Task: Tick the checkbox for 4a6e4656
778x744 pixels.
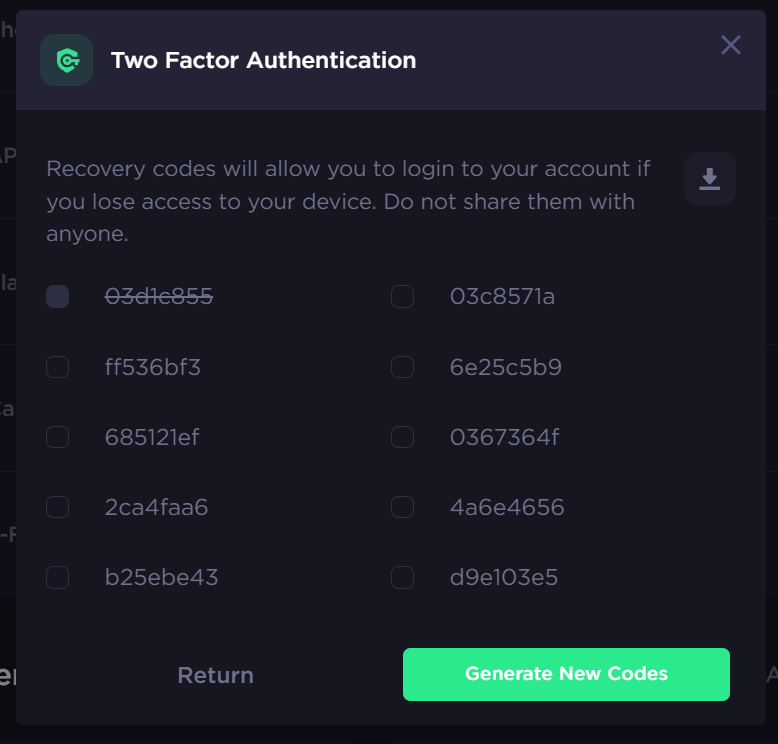Action: pyautogui.click(x=402, y=507)
